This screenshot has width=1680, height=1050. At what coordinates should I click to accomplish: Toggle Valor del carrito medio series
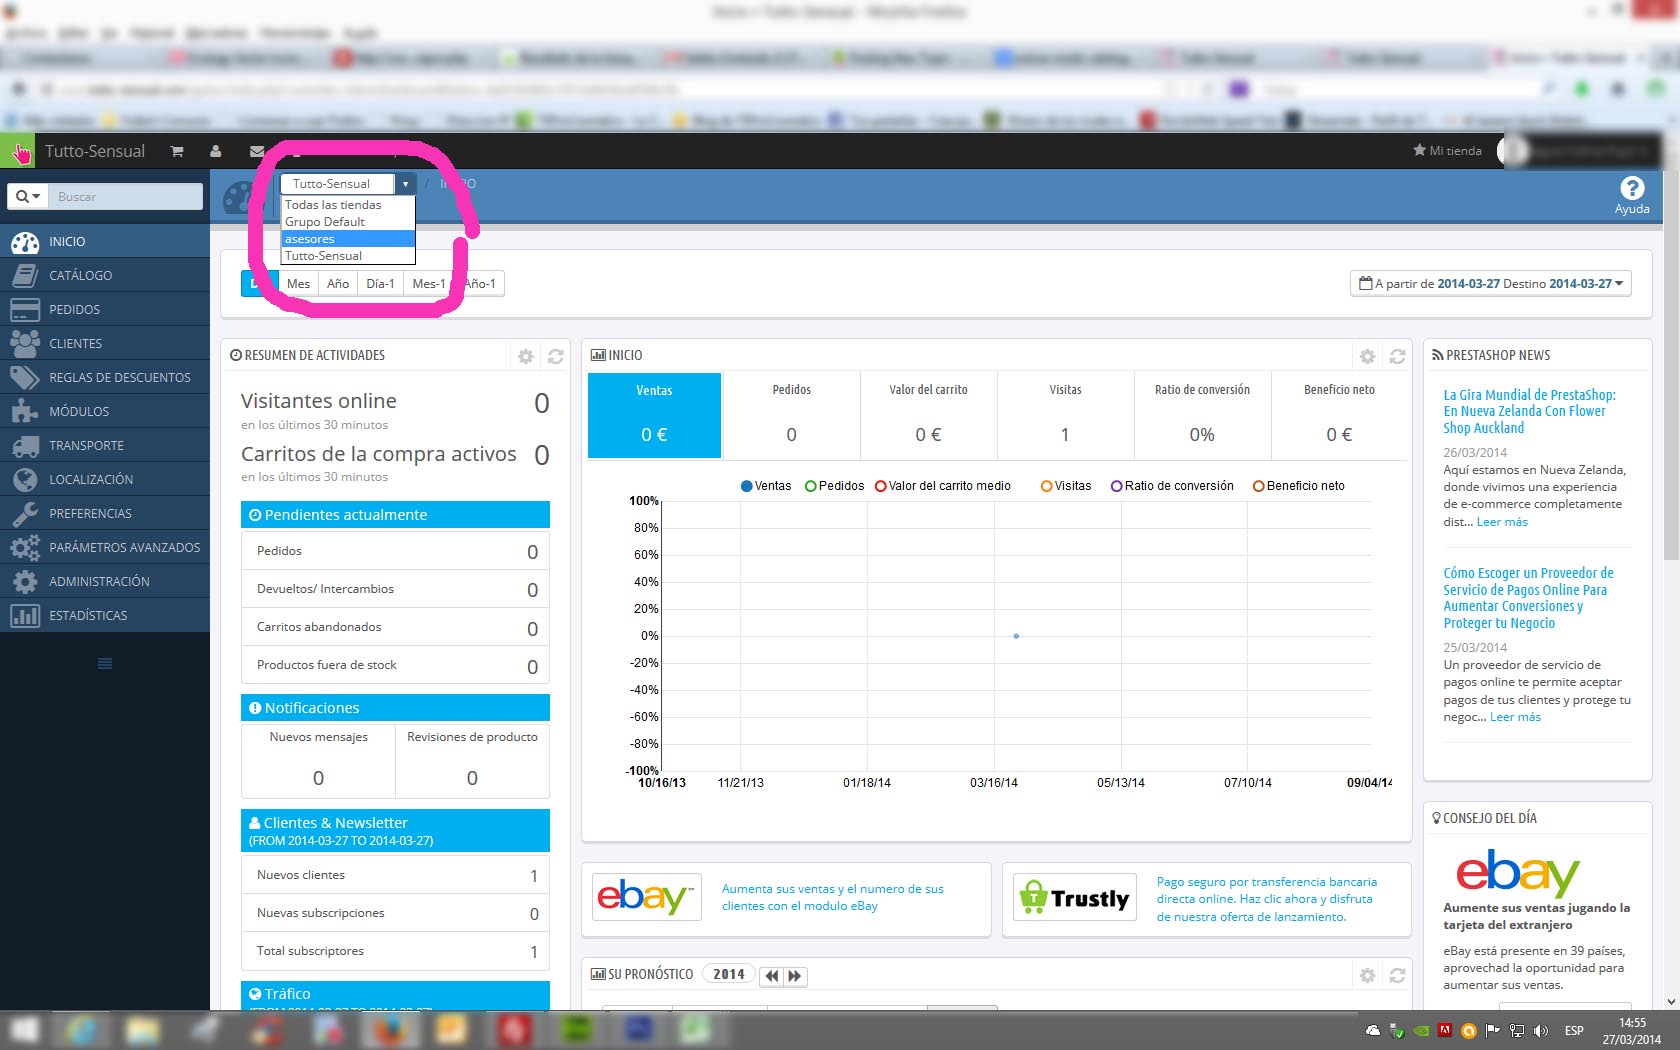click(x=943, y=486)
